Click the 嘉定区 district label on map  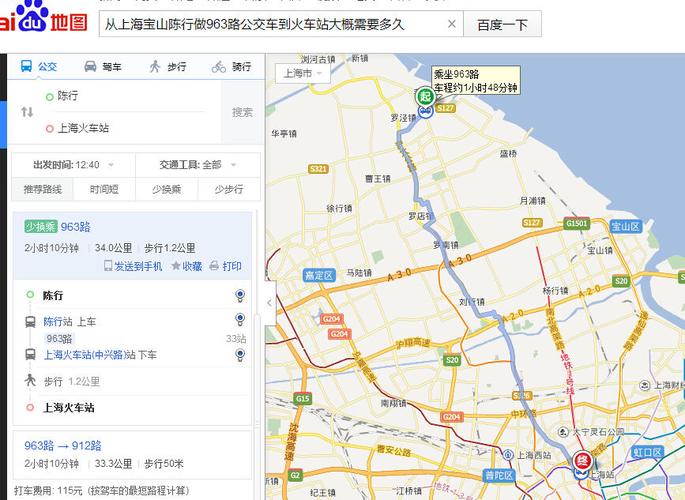[x=319, y=275]
